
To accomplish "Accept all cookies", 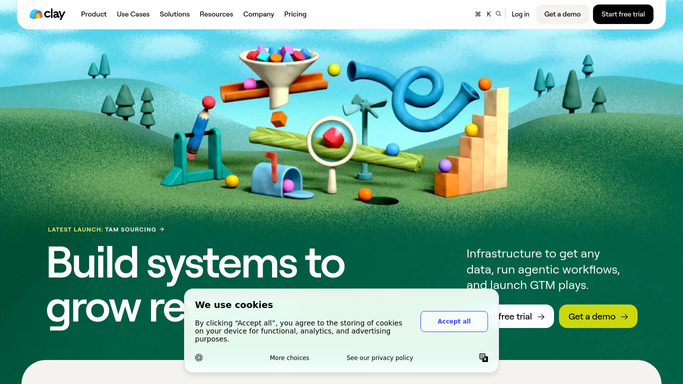I will (x=454, y=321).
